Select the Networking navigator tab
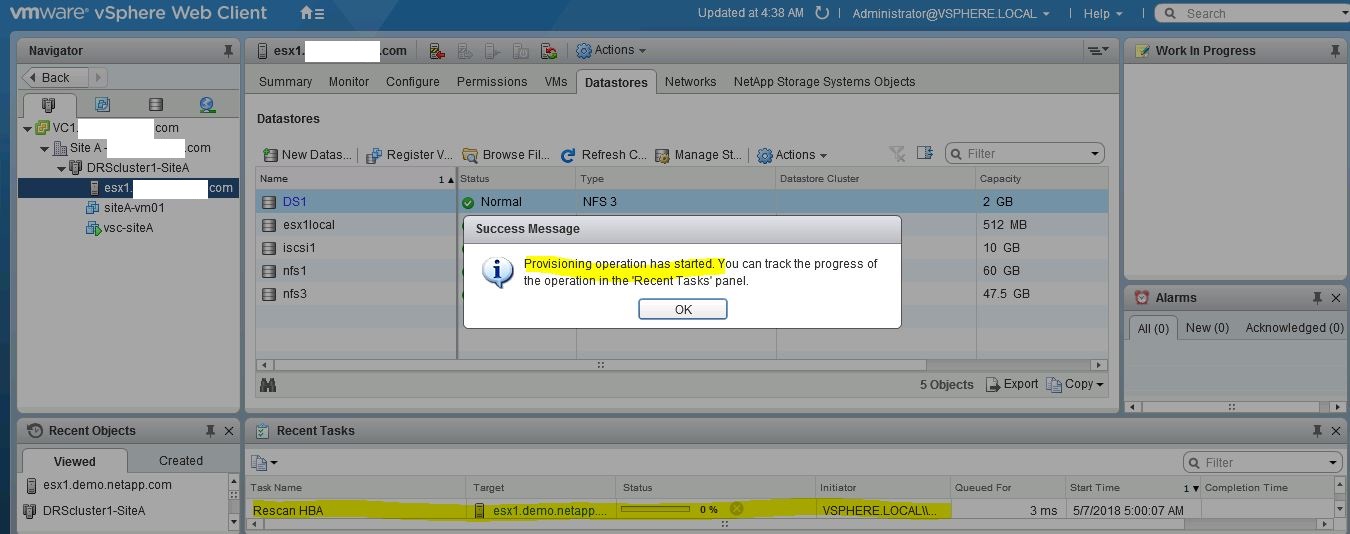Image resolution: width=1350 pixels, height=534 pixels. 207,104
